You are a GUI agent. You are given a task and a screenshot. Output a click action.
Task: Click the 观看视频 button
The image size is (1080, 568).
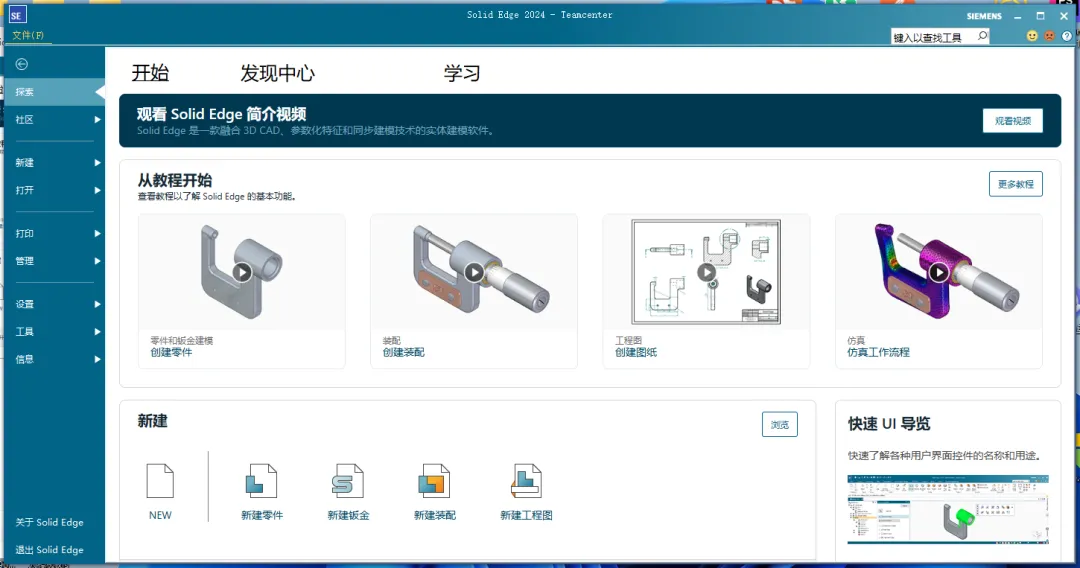coord(1012,120)
